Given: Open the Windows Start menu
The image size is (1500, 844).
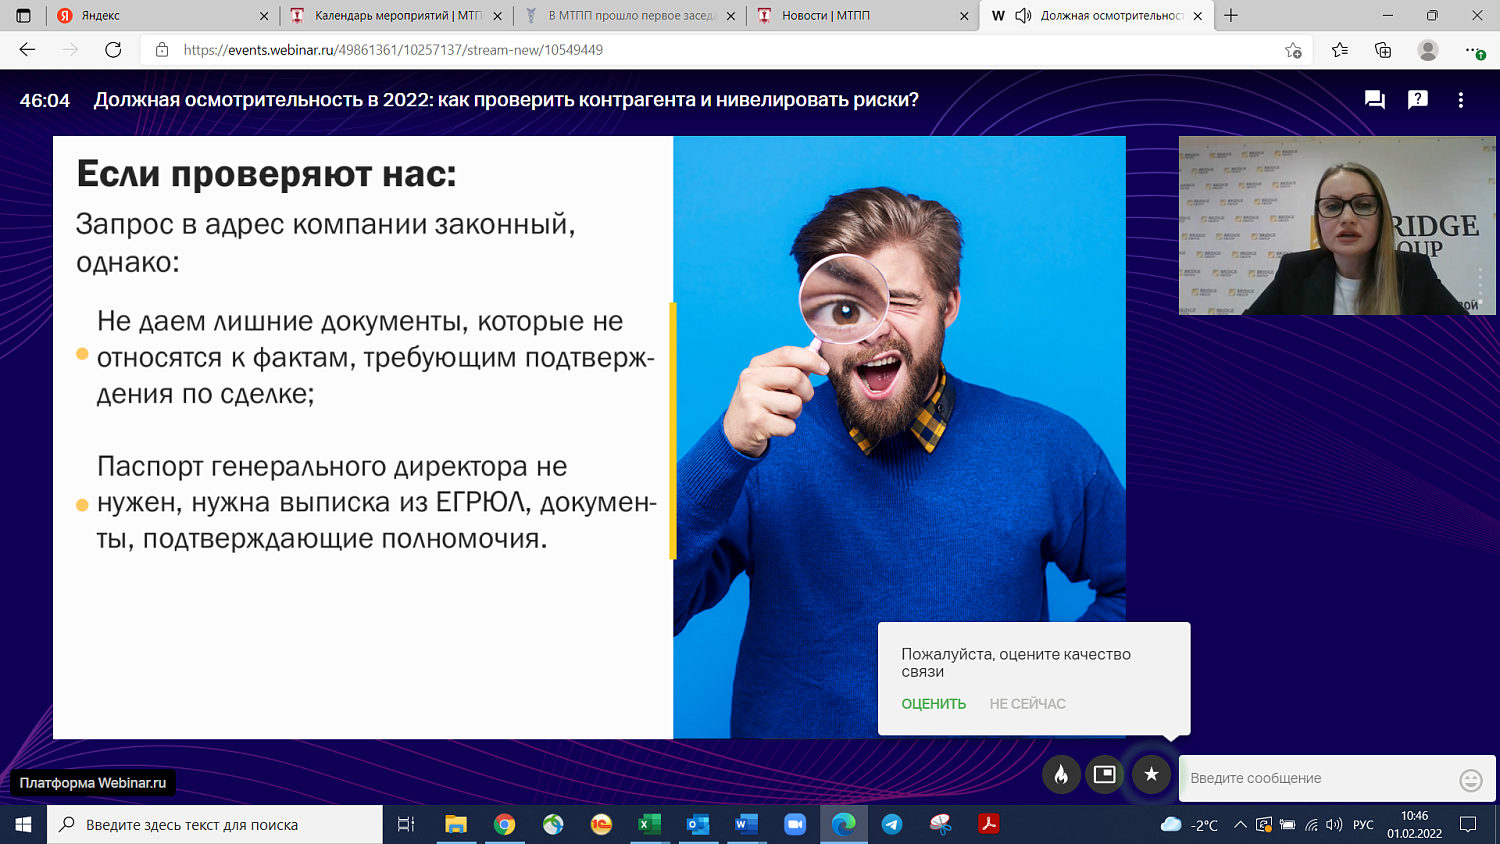Looking at the screenshot, I should point(23,825).
